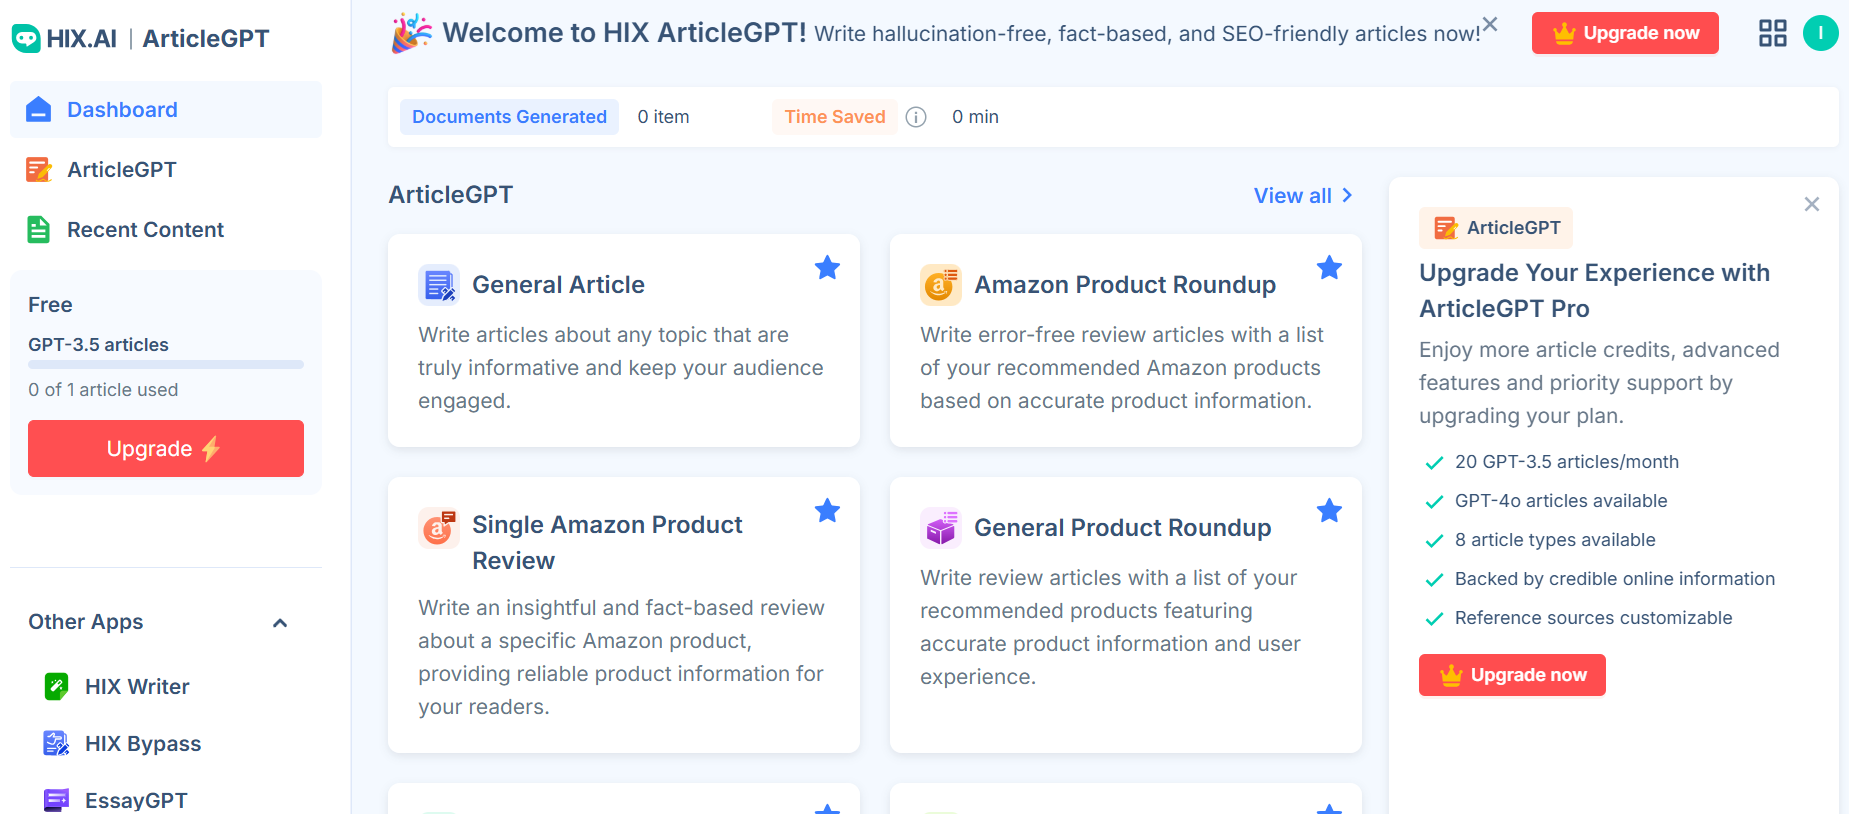Click Upgrade now in ArticleGPT Pro panel
Screen dimensions: 1849x814
1512,675
